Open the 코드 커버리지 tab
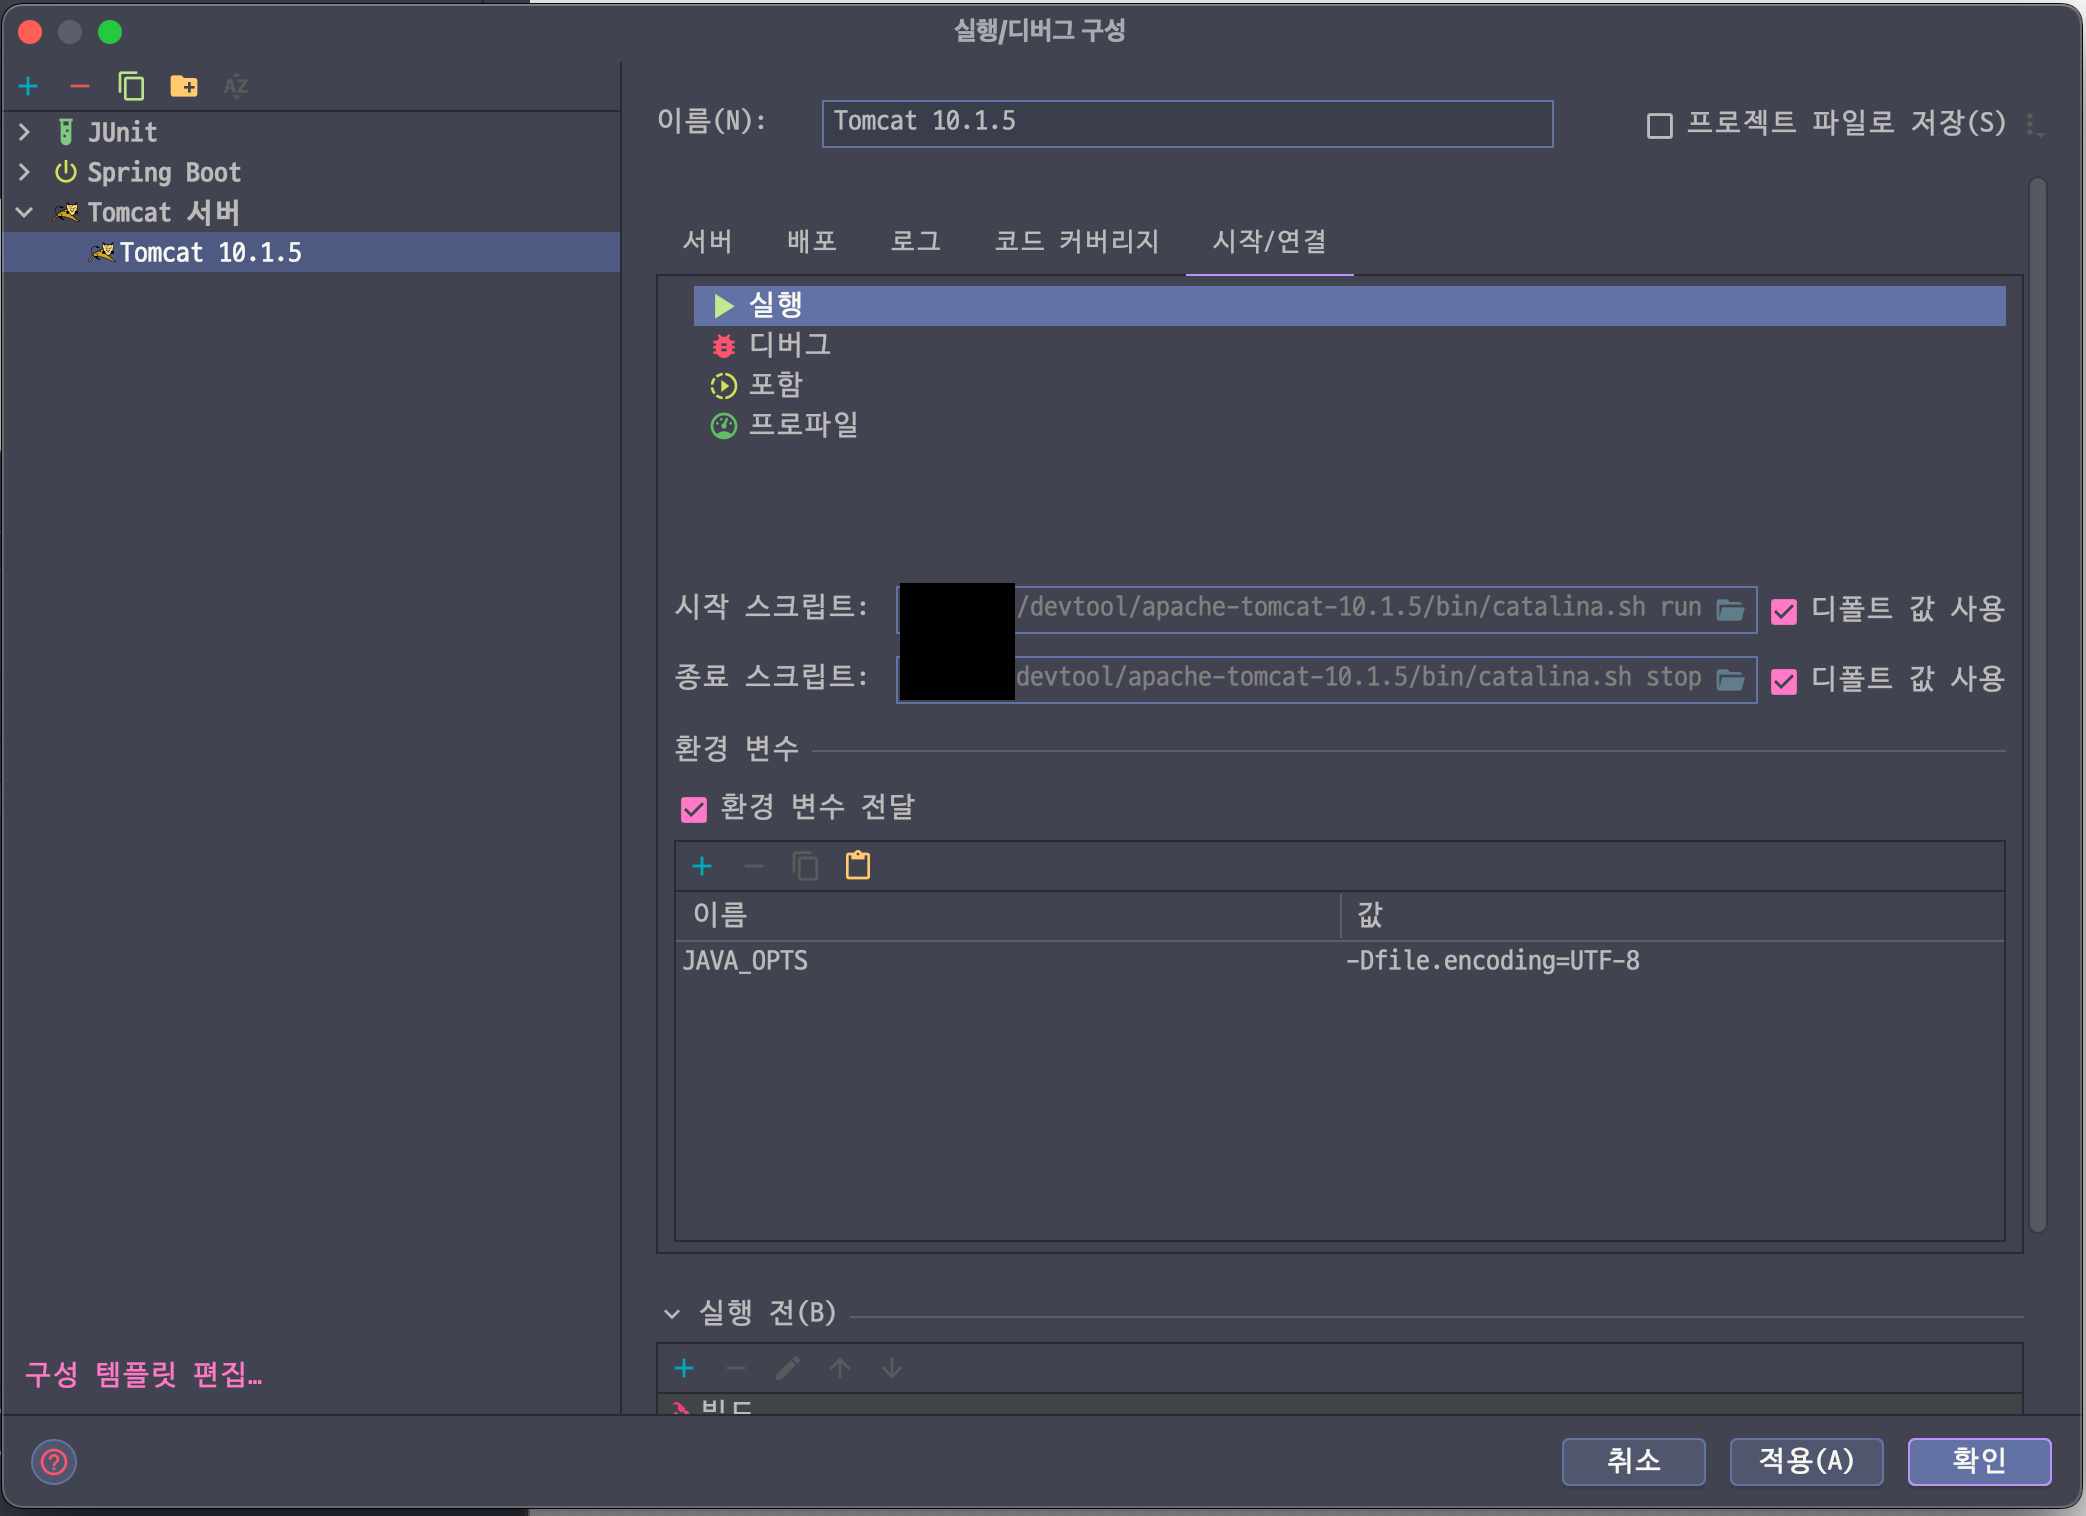Viewport: 2086px width, 1516px height. pyautogui.click(x=1076, y=241)
